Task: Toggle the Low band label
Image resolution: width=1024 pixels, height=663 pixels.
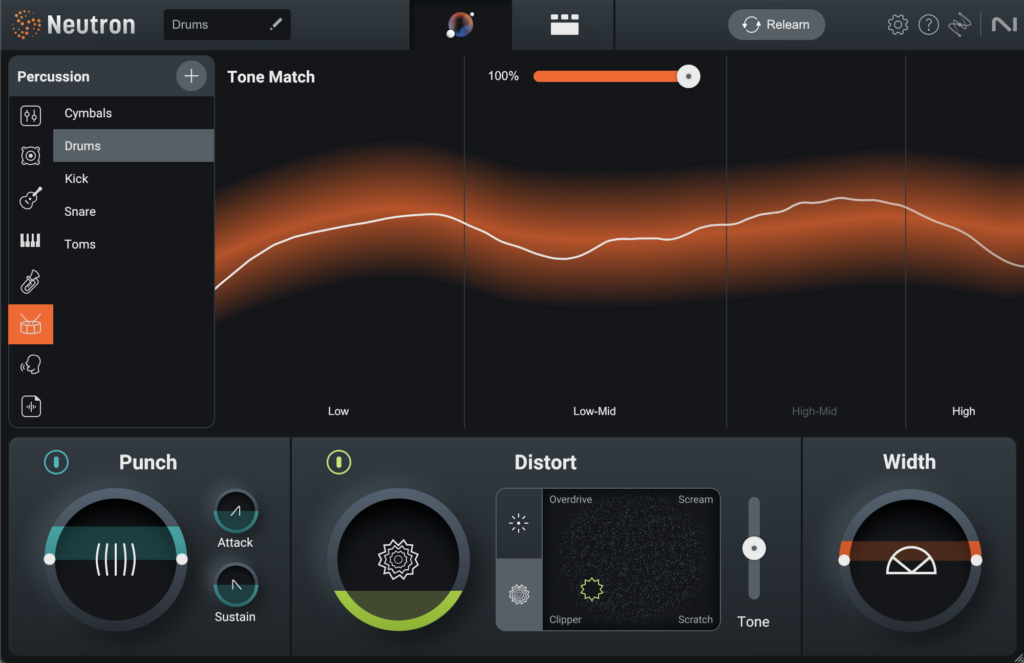Action: point(338,411)
